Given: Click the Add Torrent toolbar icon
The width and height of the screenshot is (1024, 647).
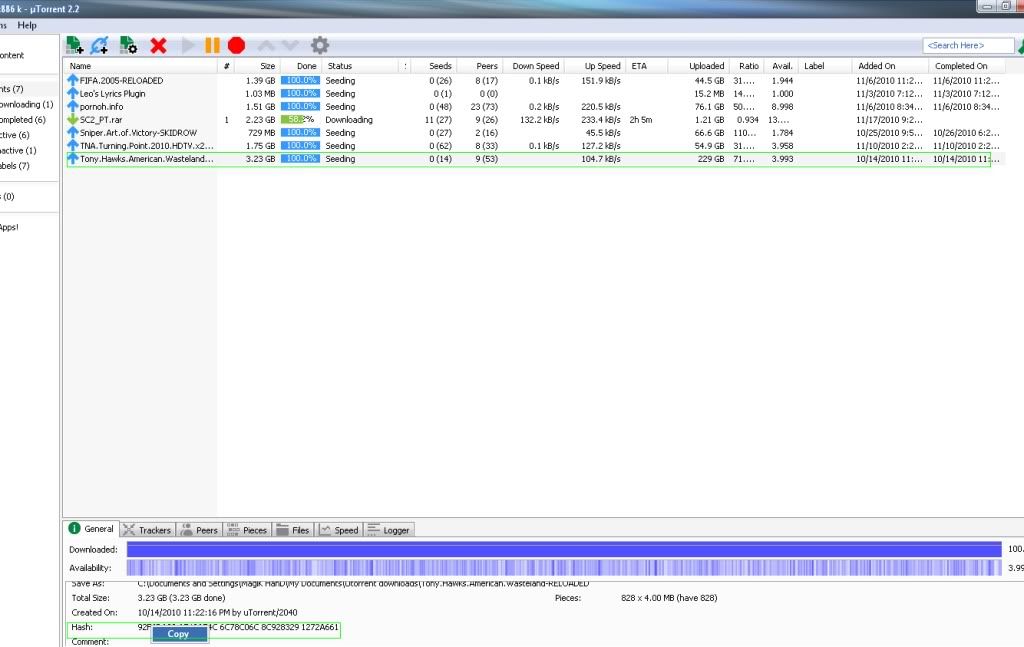Looking at the screenshot, I should [75, 45].
